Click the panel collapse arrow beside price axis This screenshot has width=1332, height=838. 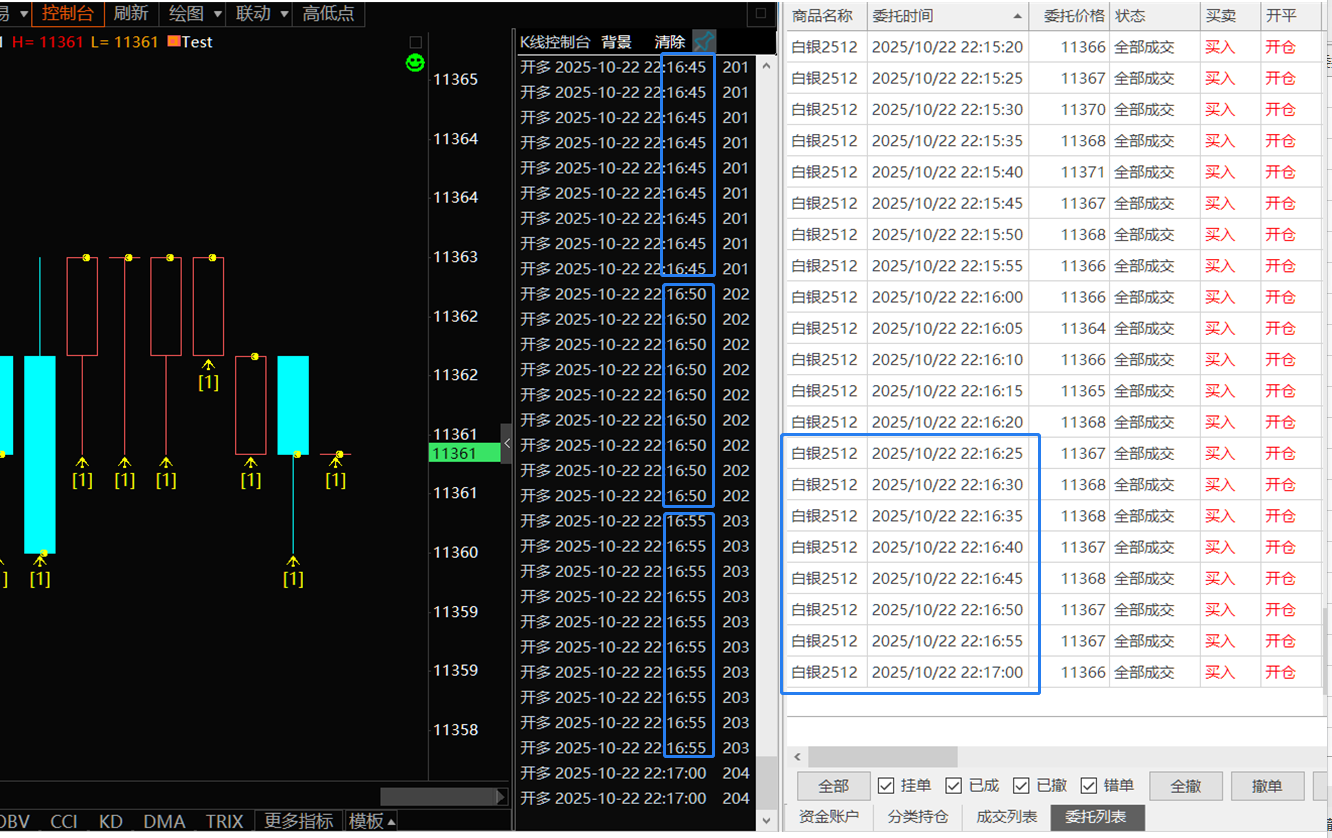[506, 443]
